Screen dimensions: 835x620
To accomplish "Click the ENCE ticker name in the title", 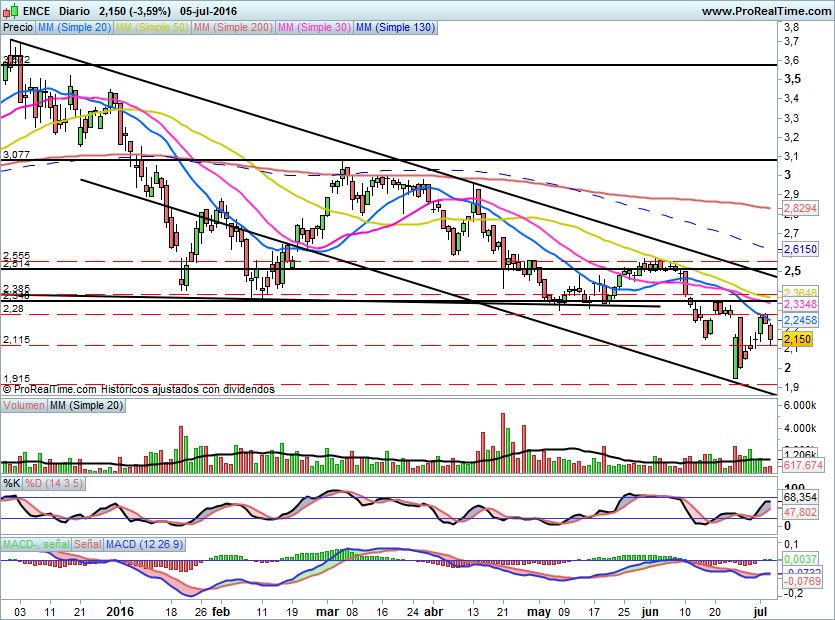I will tap(36, 11).
